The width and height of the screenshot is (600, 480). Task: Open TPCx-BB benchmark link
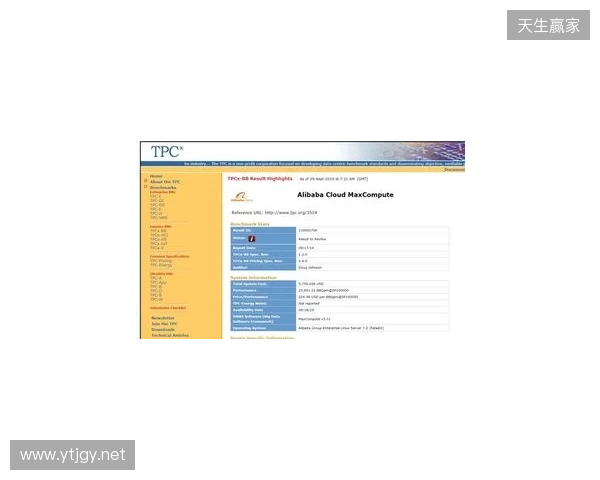[x=158, y=231]
